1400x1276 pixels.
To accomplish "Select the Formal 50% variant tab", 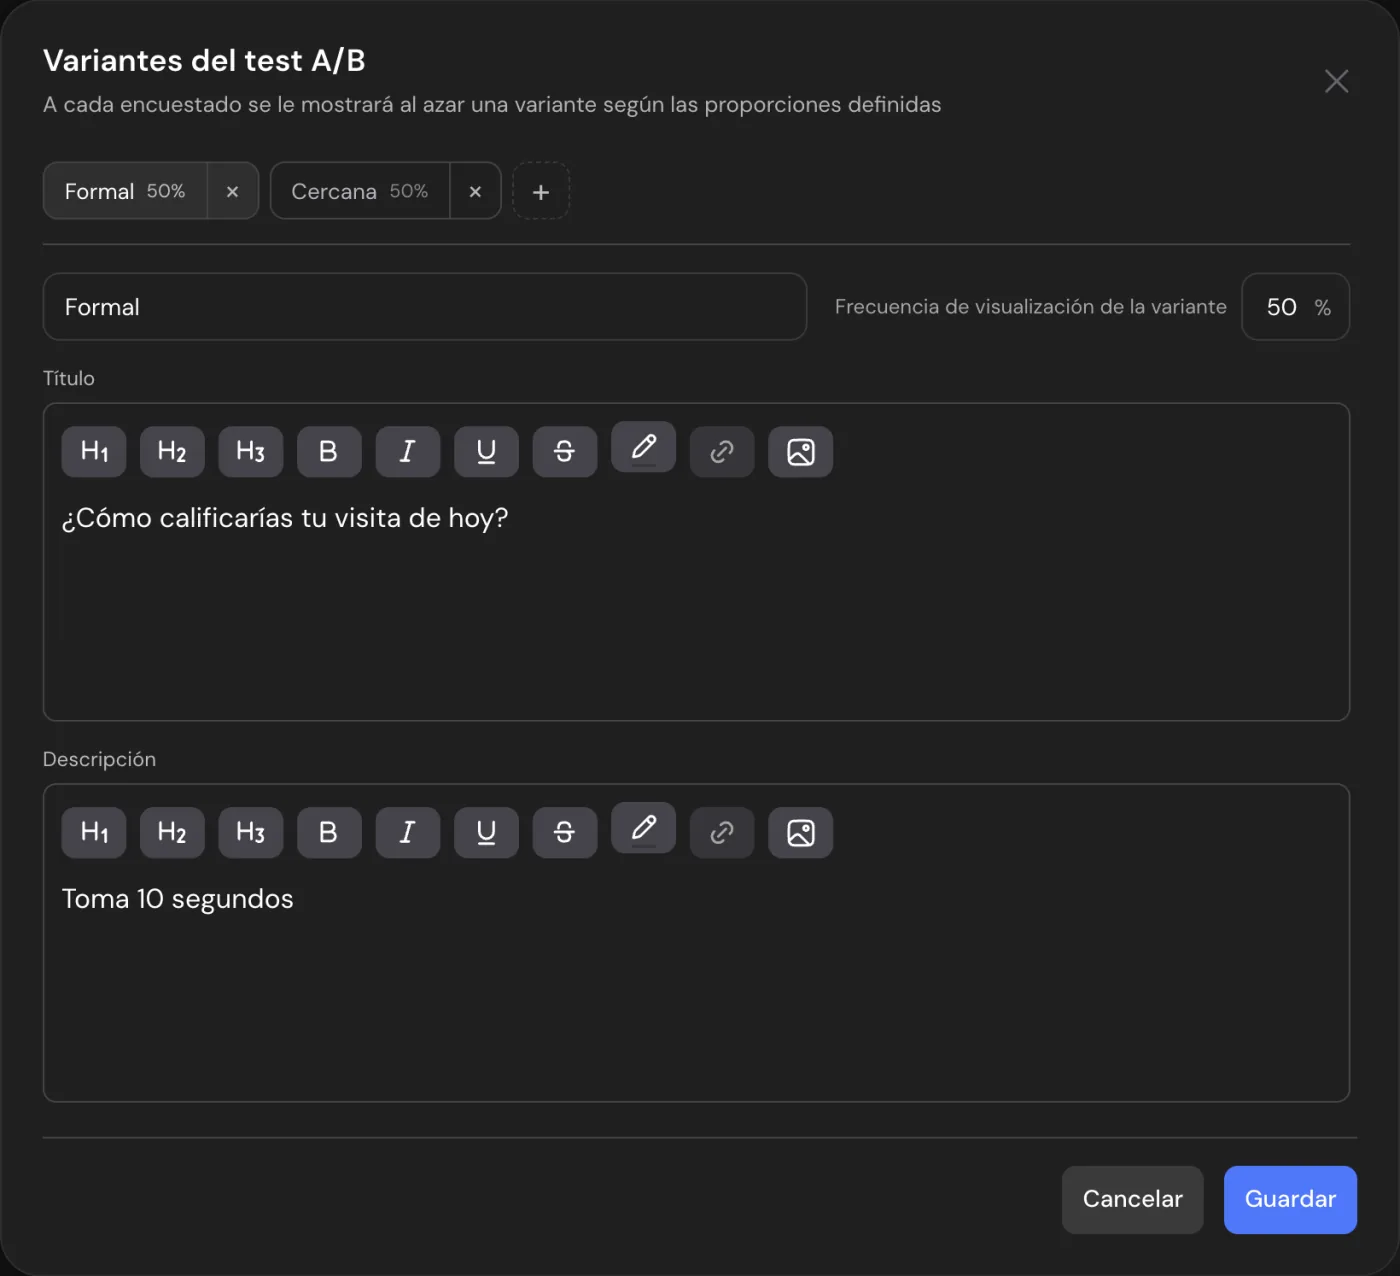I will (125, 191).
